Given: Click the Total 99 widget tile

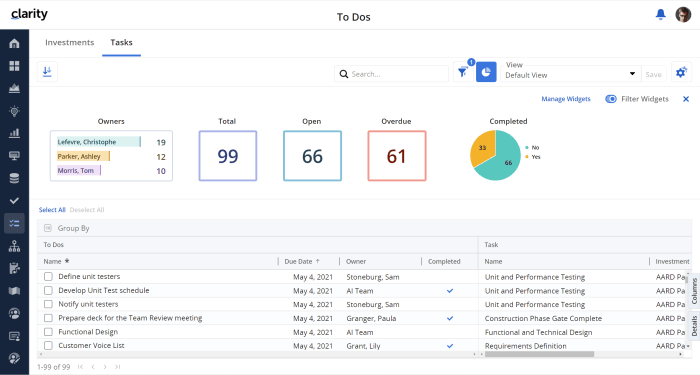Looking at the screenshot, I should tap(228, 156).
